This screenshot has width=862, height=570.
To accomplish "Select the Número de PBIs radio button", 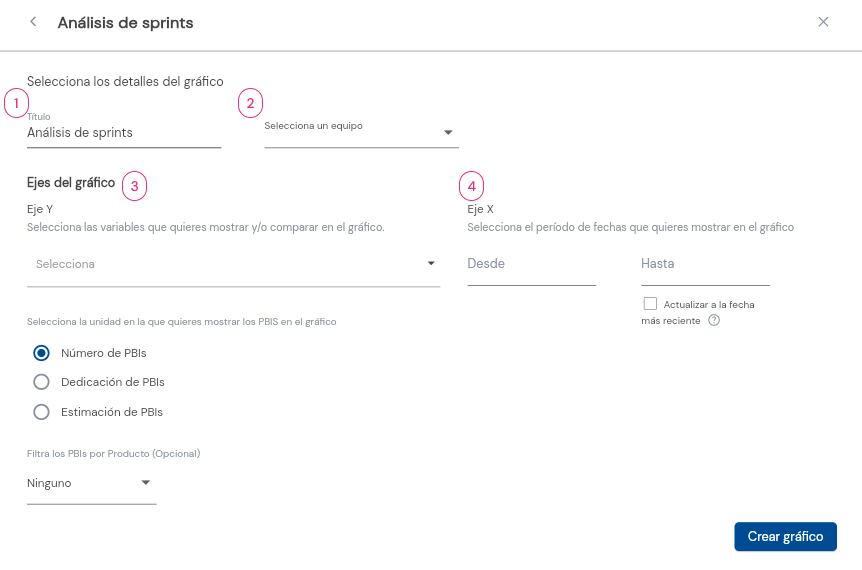I will [x=41, y=353].
